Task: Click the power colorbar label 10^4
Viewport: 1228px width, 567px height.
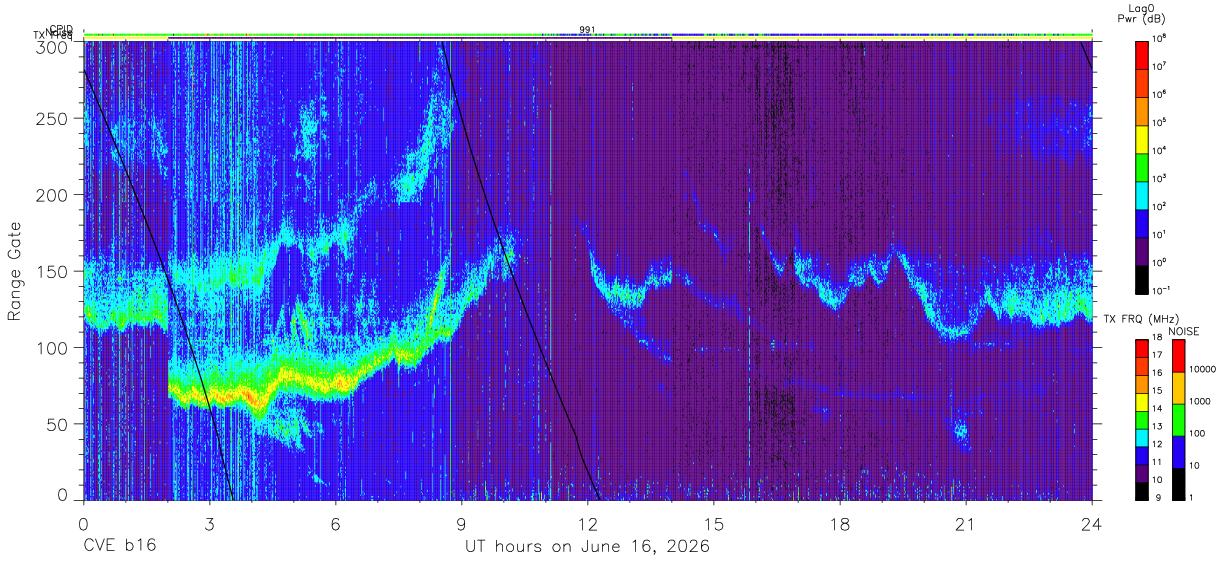Action: tap(1160, 150)
